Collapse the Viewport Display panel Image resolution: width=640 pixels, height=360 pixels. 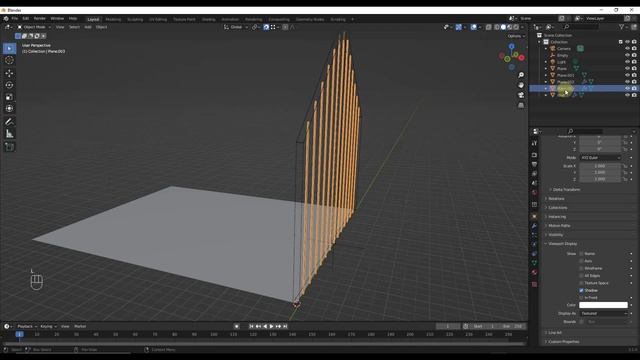click(562, 244)
